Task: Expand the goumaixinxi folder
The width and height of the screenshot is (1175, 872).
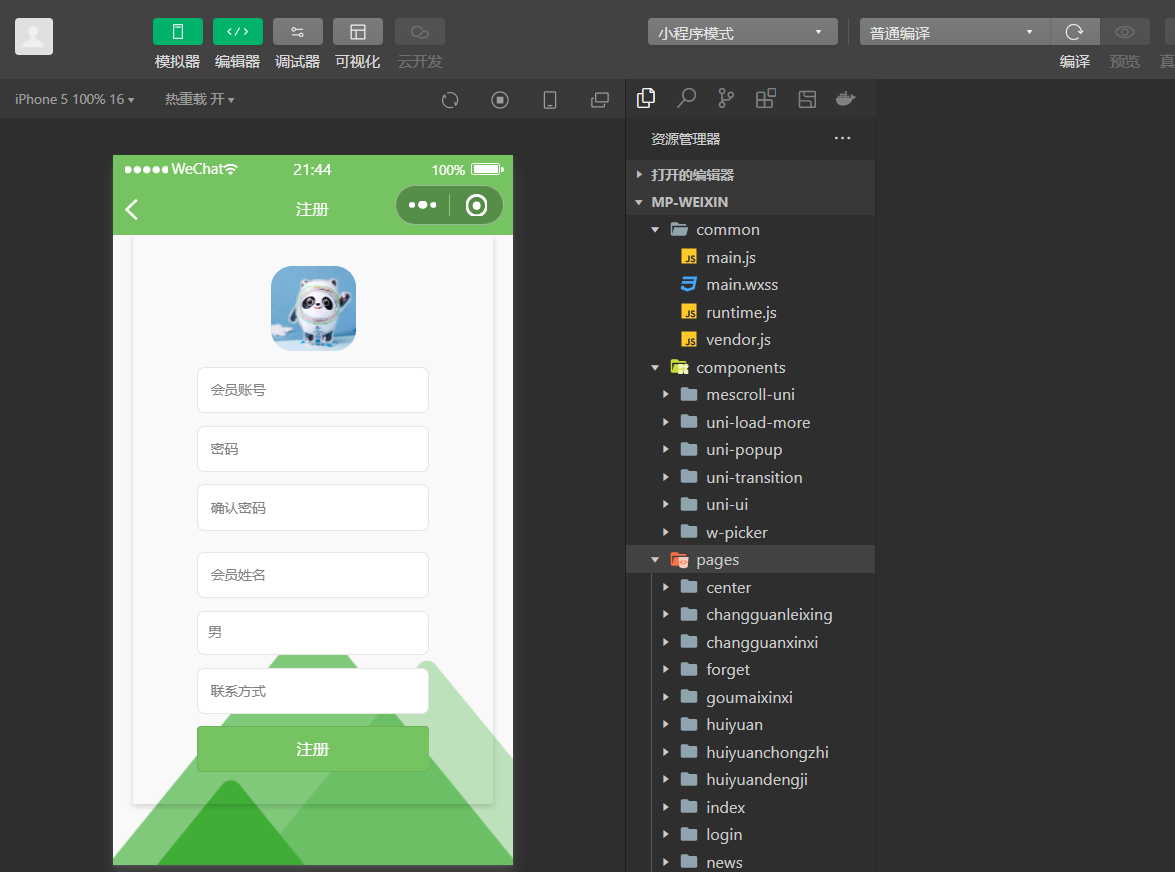Action: pos(750,697)
